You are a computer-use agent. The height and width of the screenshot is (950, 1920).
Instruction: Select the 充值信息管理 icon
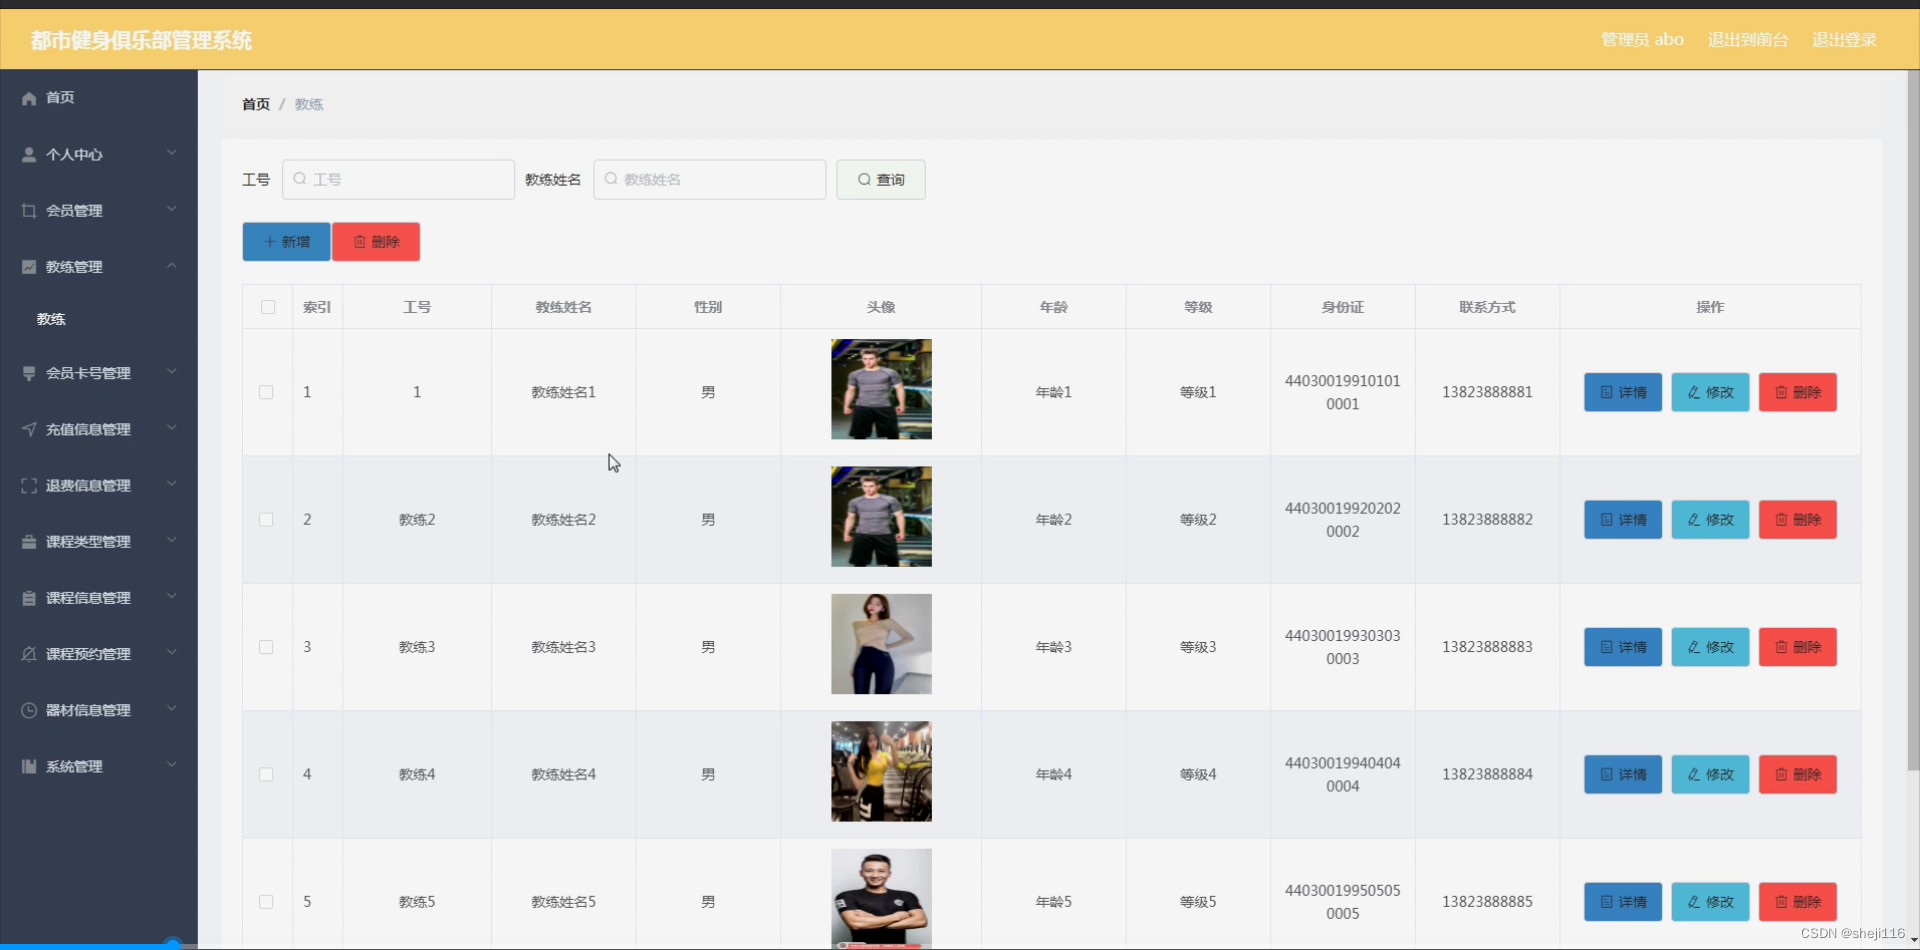click(27, 429)
